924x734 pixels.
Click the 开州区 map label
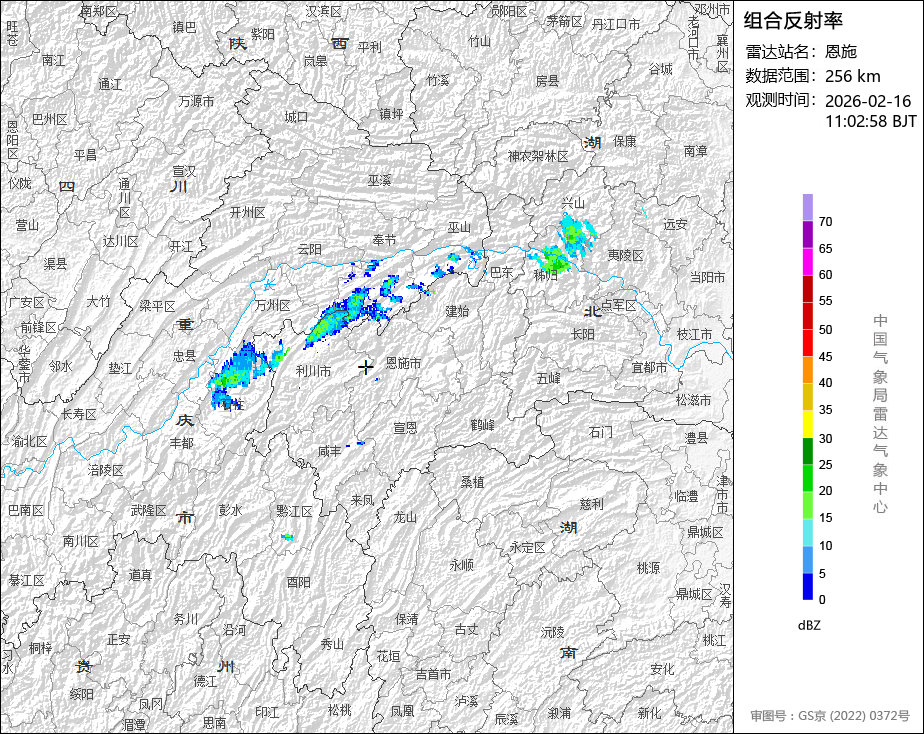[x=248, y=212]
